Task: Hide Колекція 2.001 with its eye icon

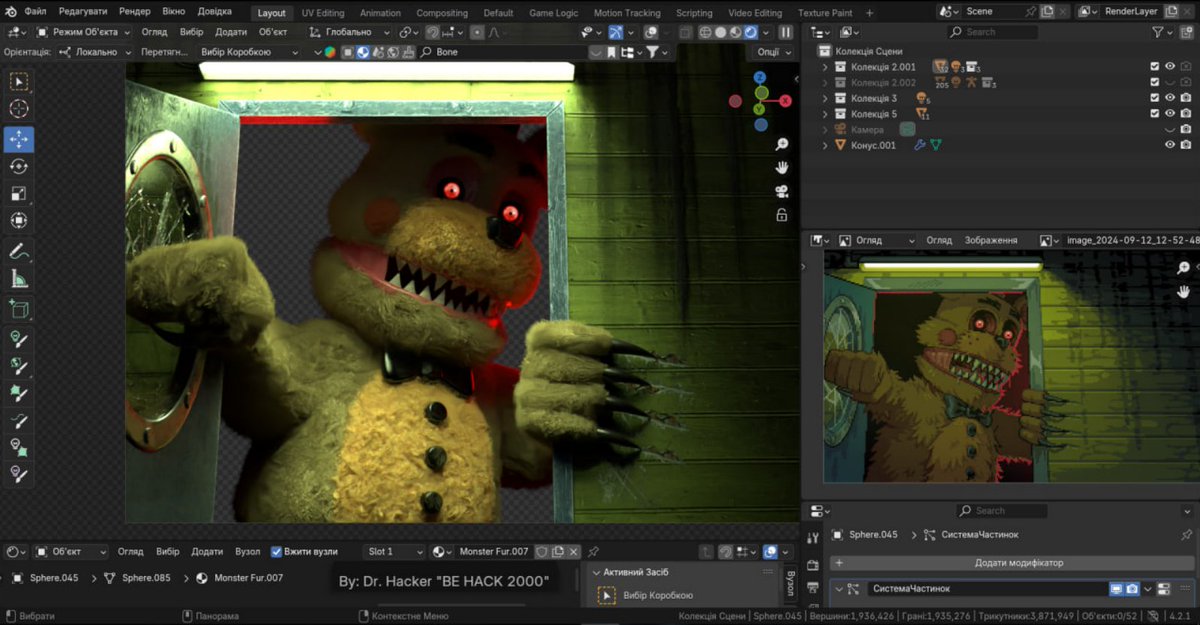Action: pos(1170,67)
